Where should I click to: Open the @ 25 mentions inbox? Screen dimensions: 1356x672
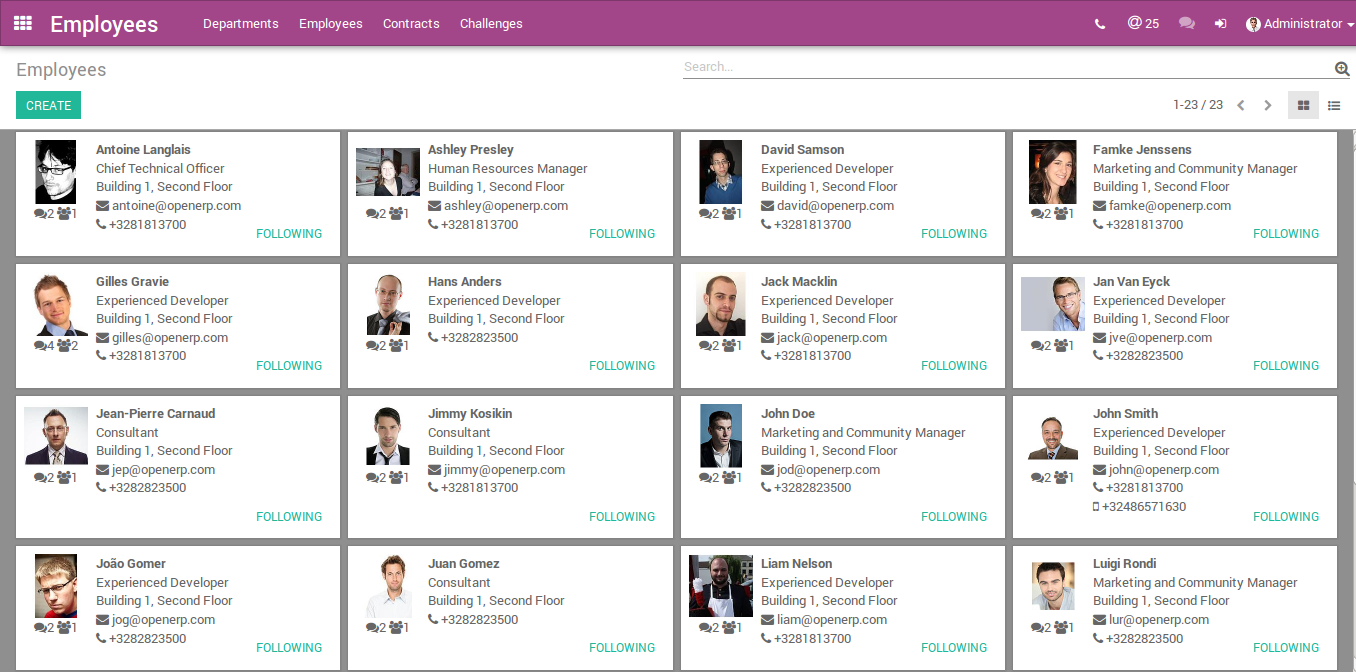pyautogui.click(x=1143, y=23)
